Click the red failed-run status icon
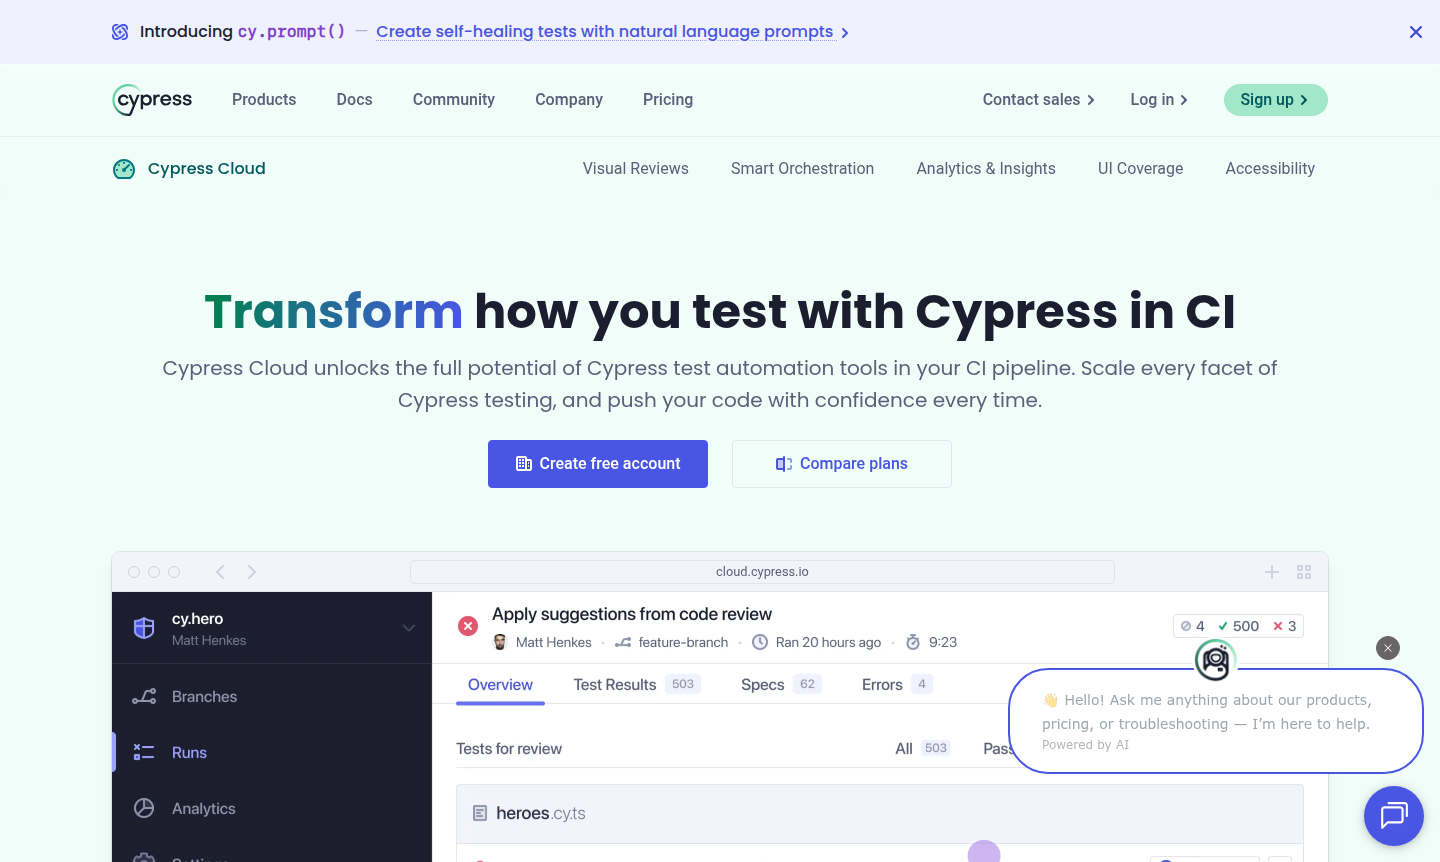The image size is (1440, 862). (467, 625)
